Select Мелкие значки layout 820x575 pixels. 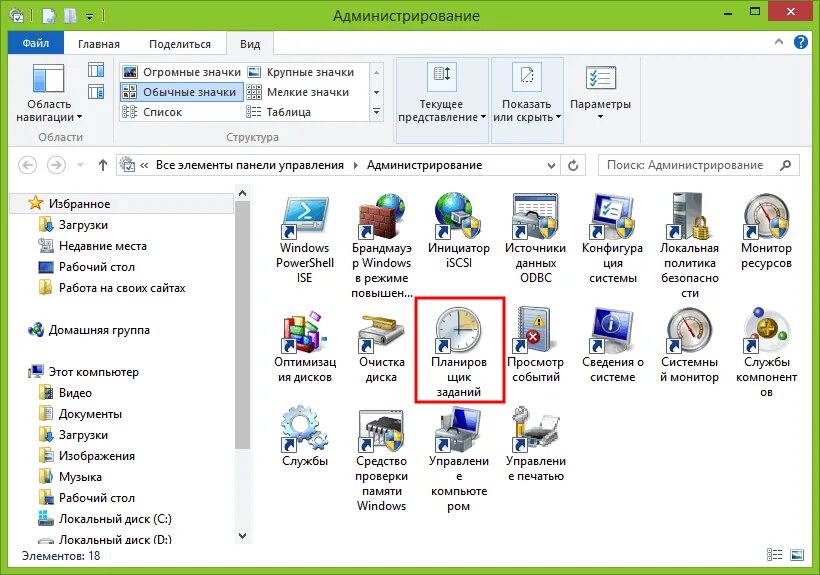[298, 92]
